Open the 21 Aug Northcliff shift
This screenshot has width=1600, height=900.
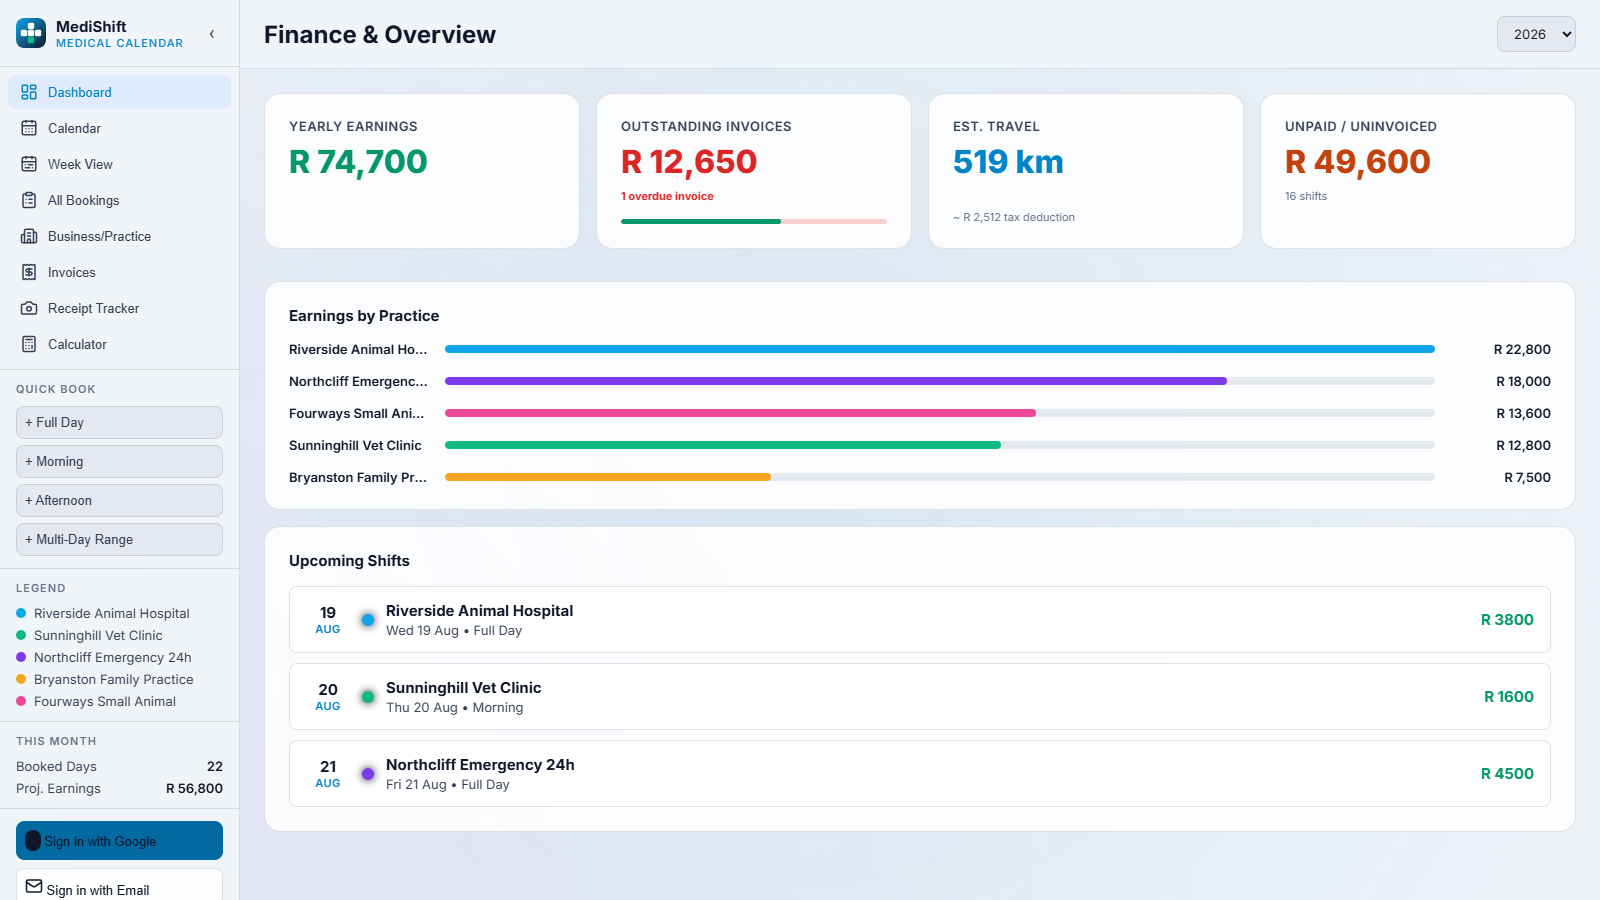(x=920, y=774)
